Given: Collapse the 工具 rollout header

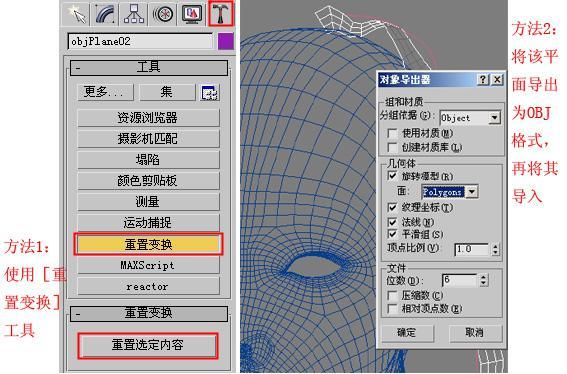Looking at the screenshot, I should 149,67.
